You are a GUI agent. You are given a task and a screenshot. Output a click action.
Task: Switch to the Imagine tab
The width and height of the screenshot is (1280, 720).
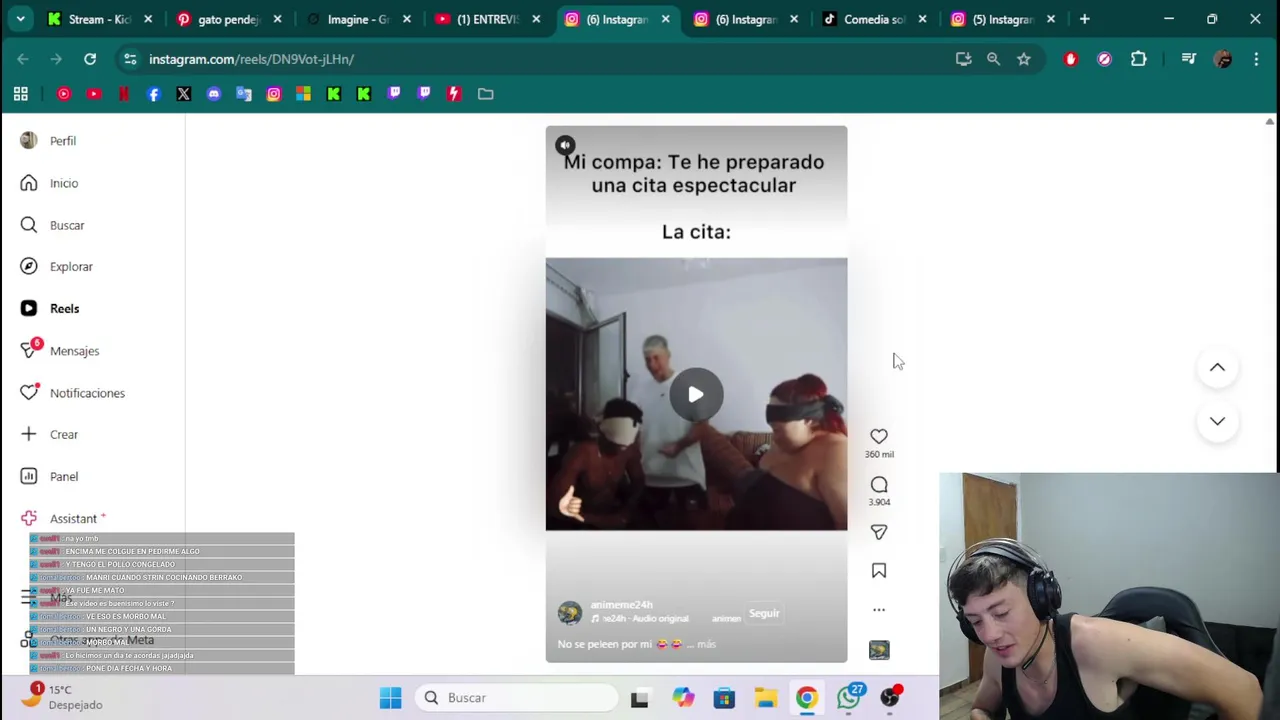tap(358, 19)
